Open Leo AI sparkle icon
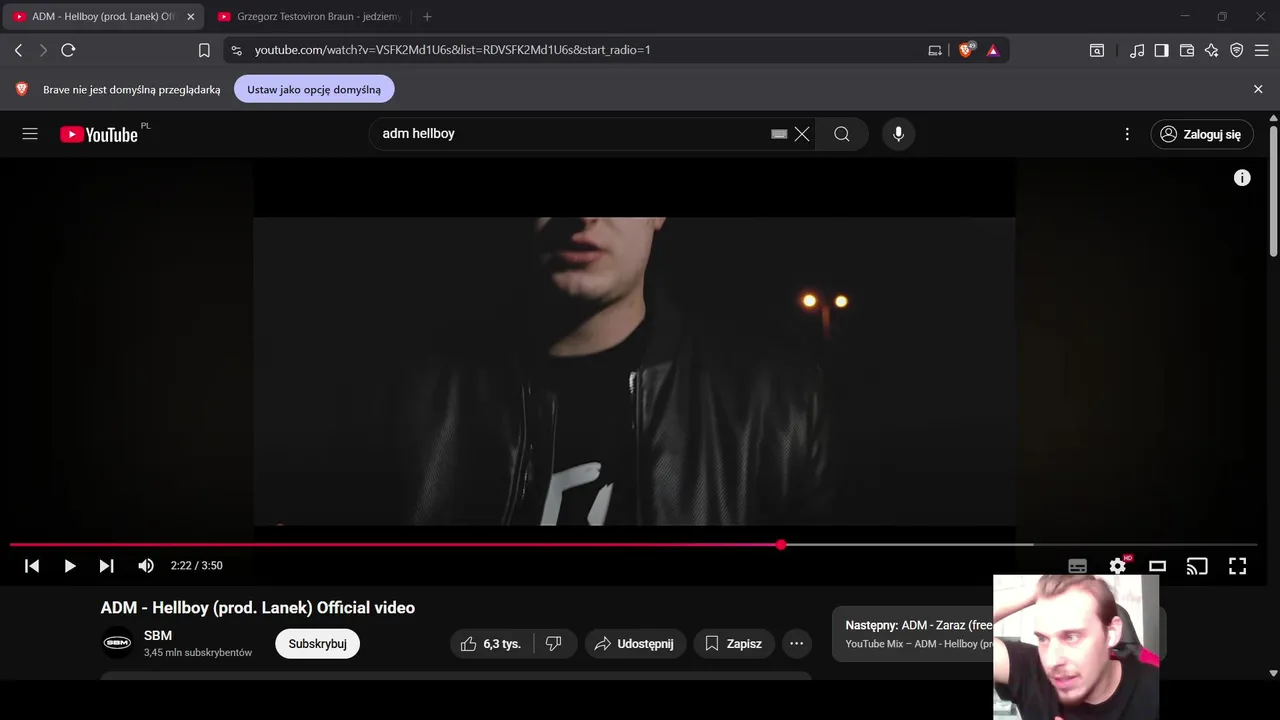1280x720 pixels. point(1211,50)
